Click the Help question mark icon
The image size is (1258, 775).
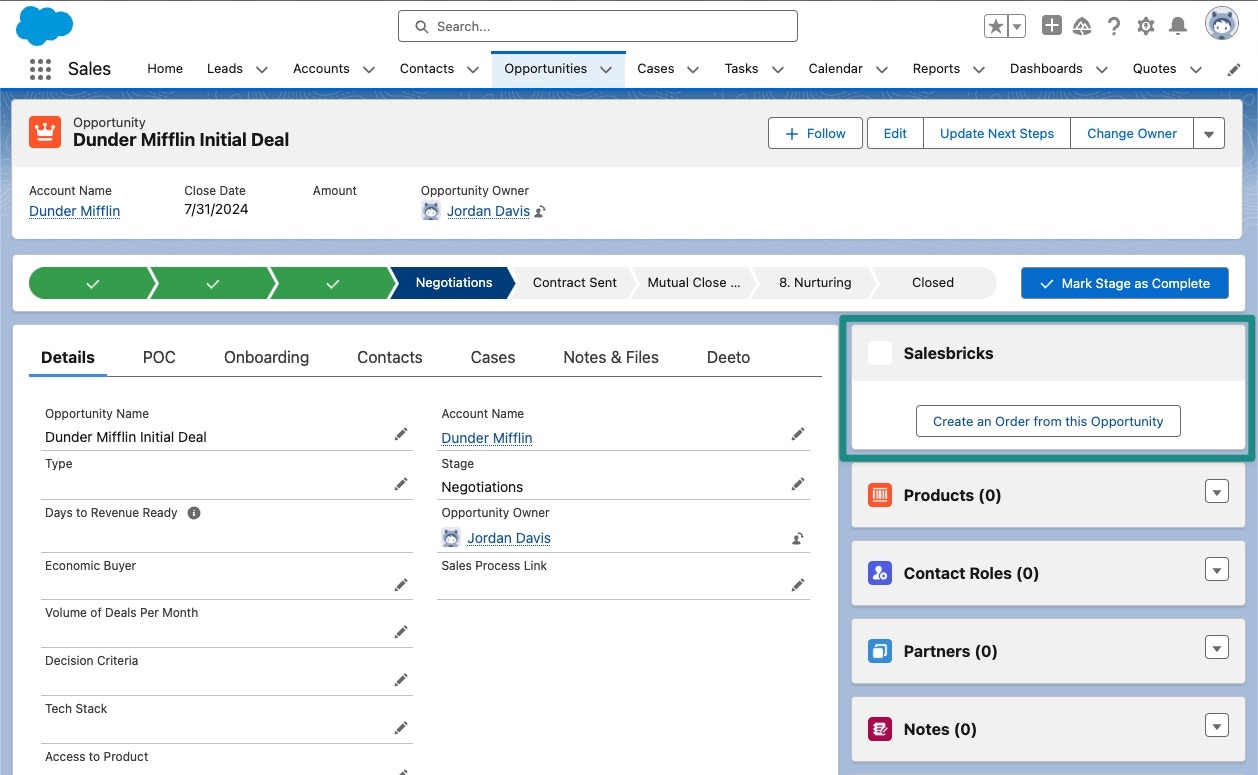click(1114, 26)
